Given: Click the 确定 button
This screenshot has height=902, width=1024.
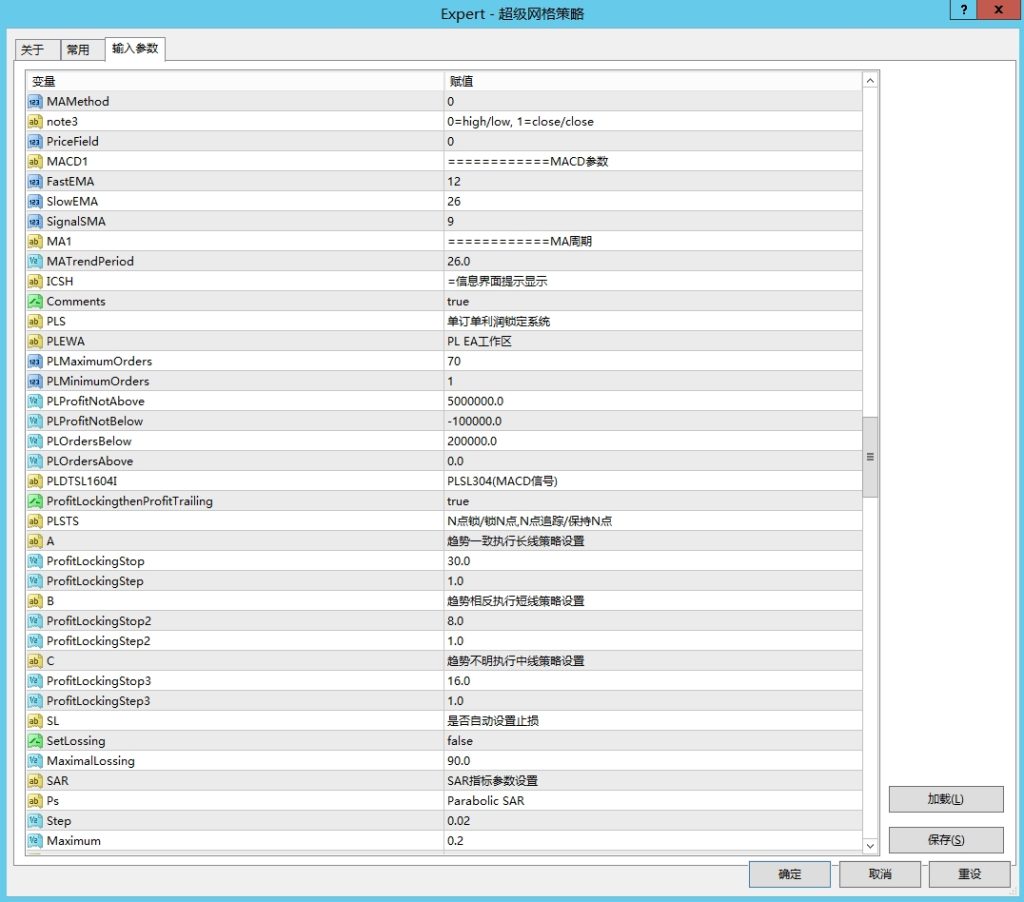Looking at the screenshot, I should point(789,874).
